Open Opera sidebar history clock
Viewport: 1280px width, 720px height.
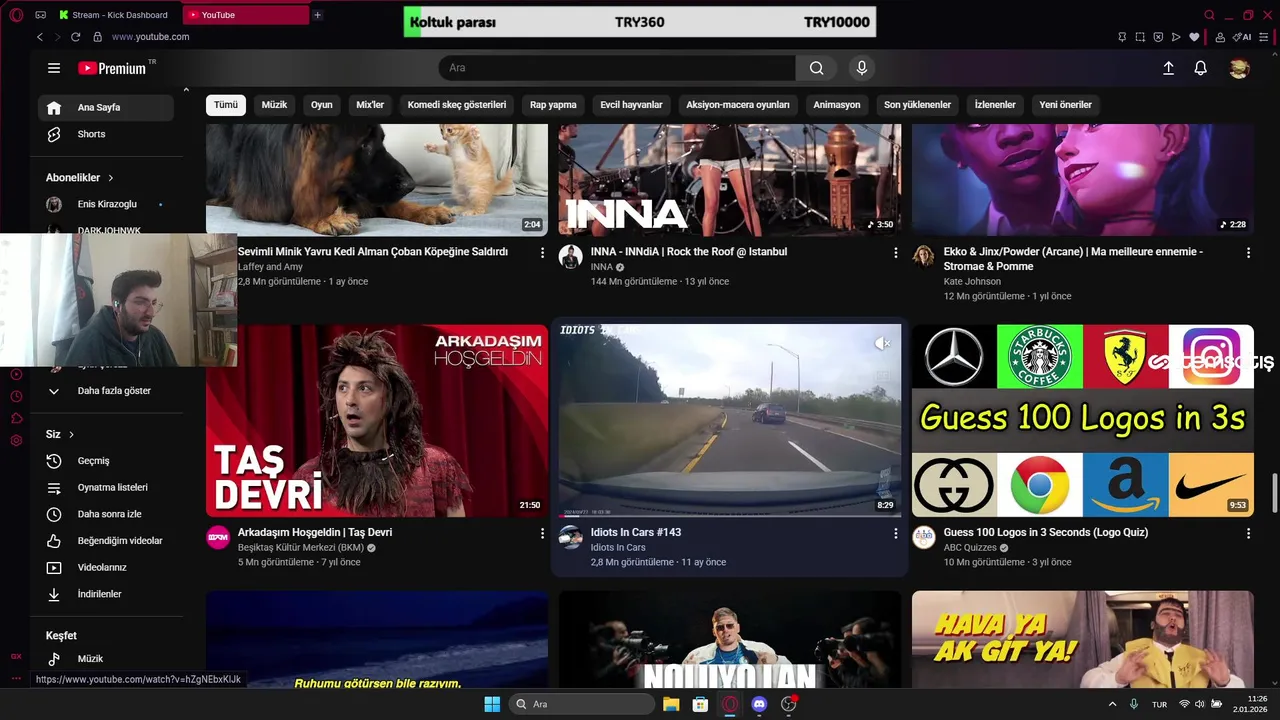click(x=16, y=396)
